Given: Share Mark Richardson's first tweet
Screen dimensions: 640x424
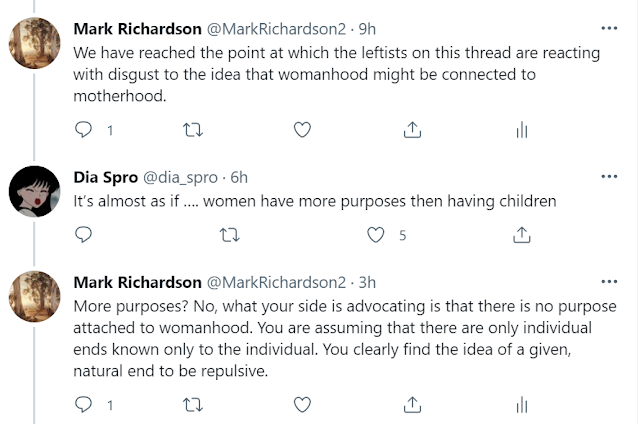Looking at the screenshot, I should pos(411,130).
